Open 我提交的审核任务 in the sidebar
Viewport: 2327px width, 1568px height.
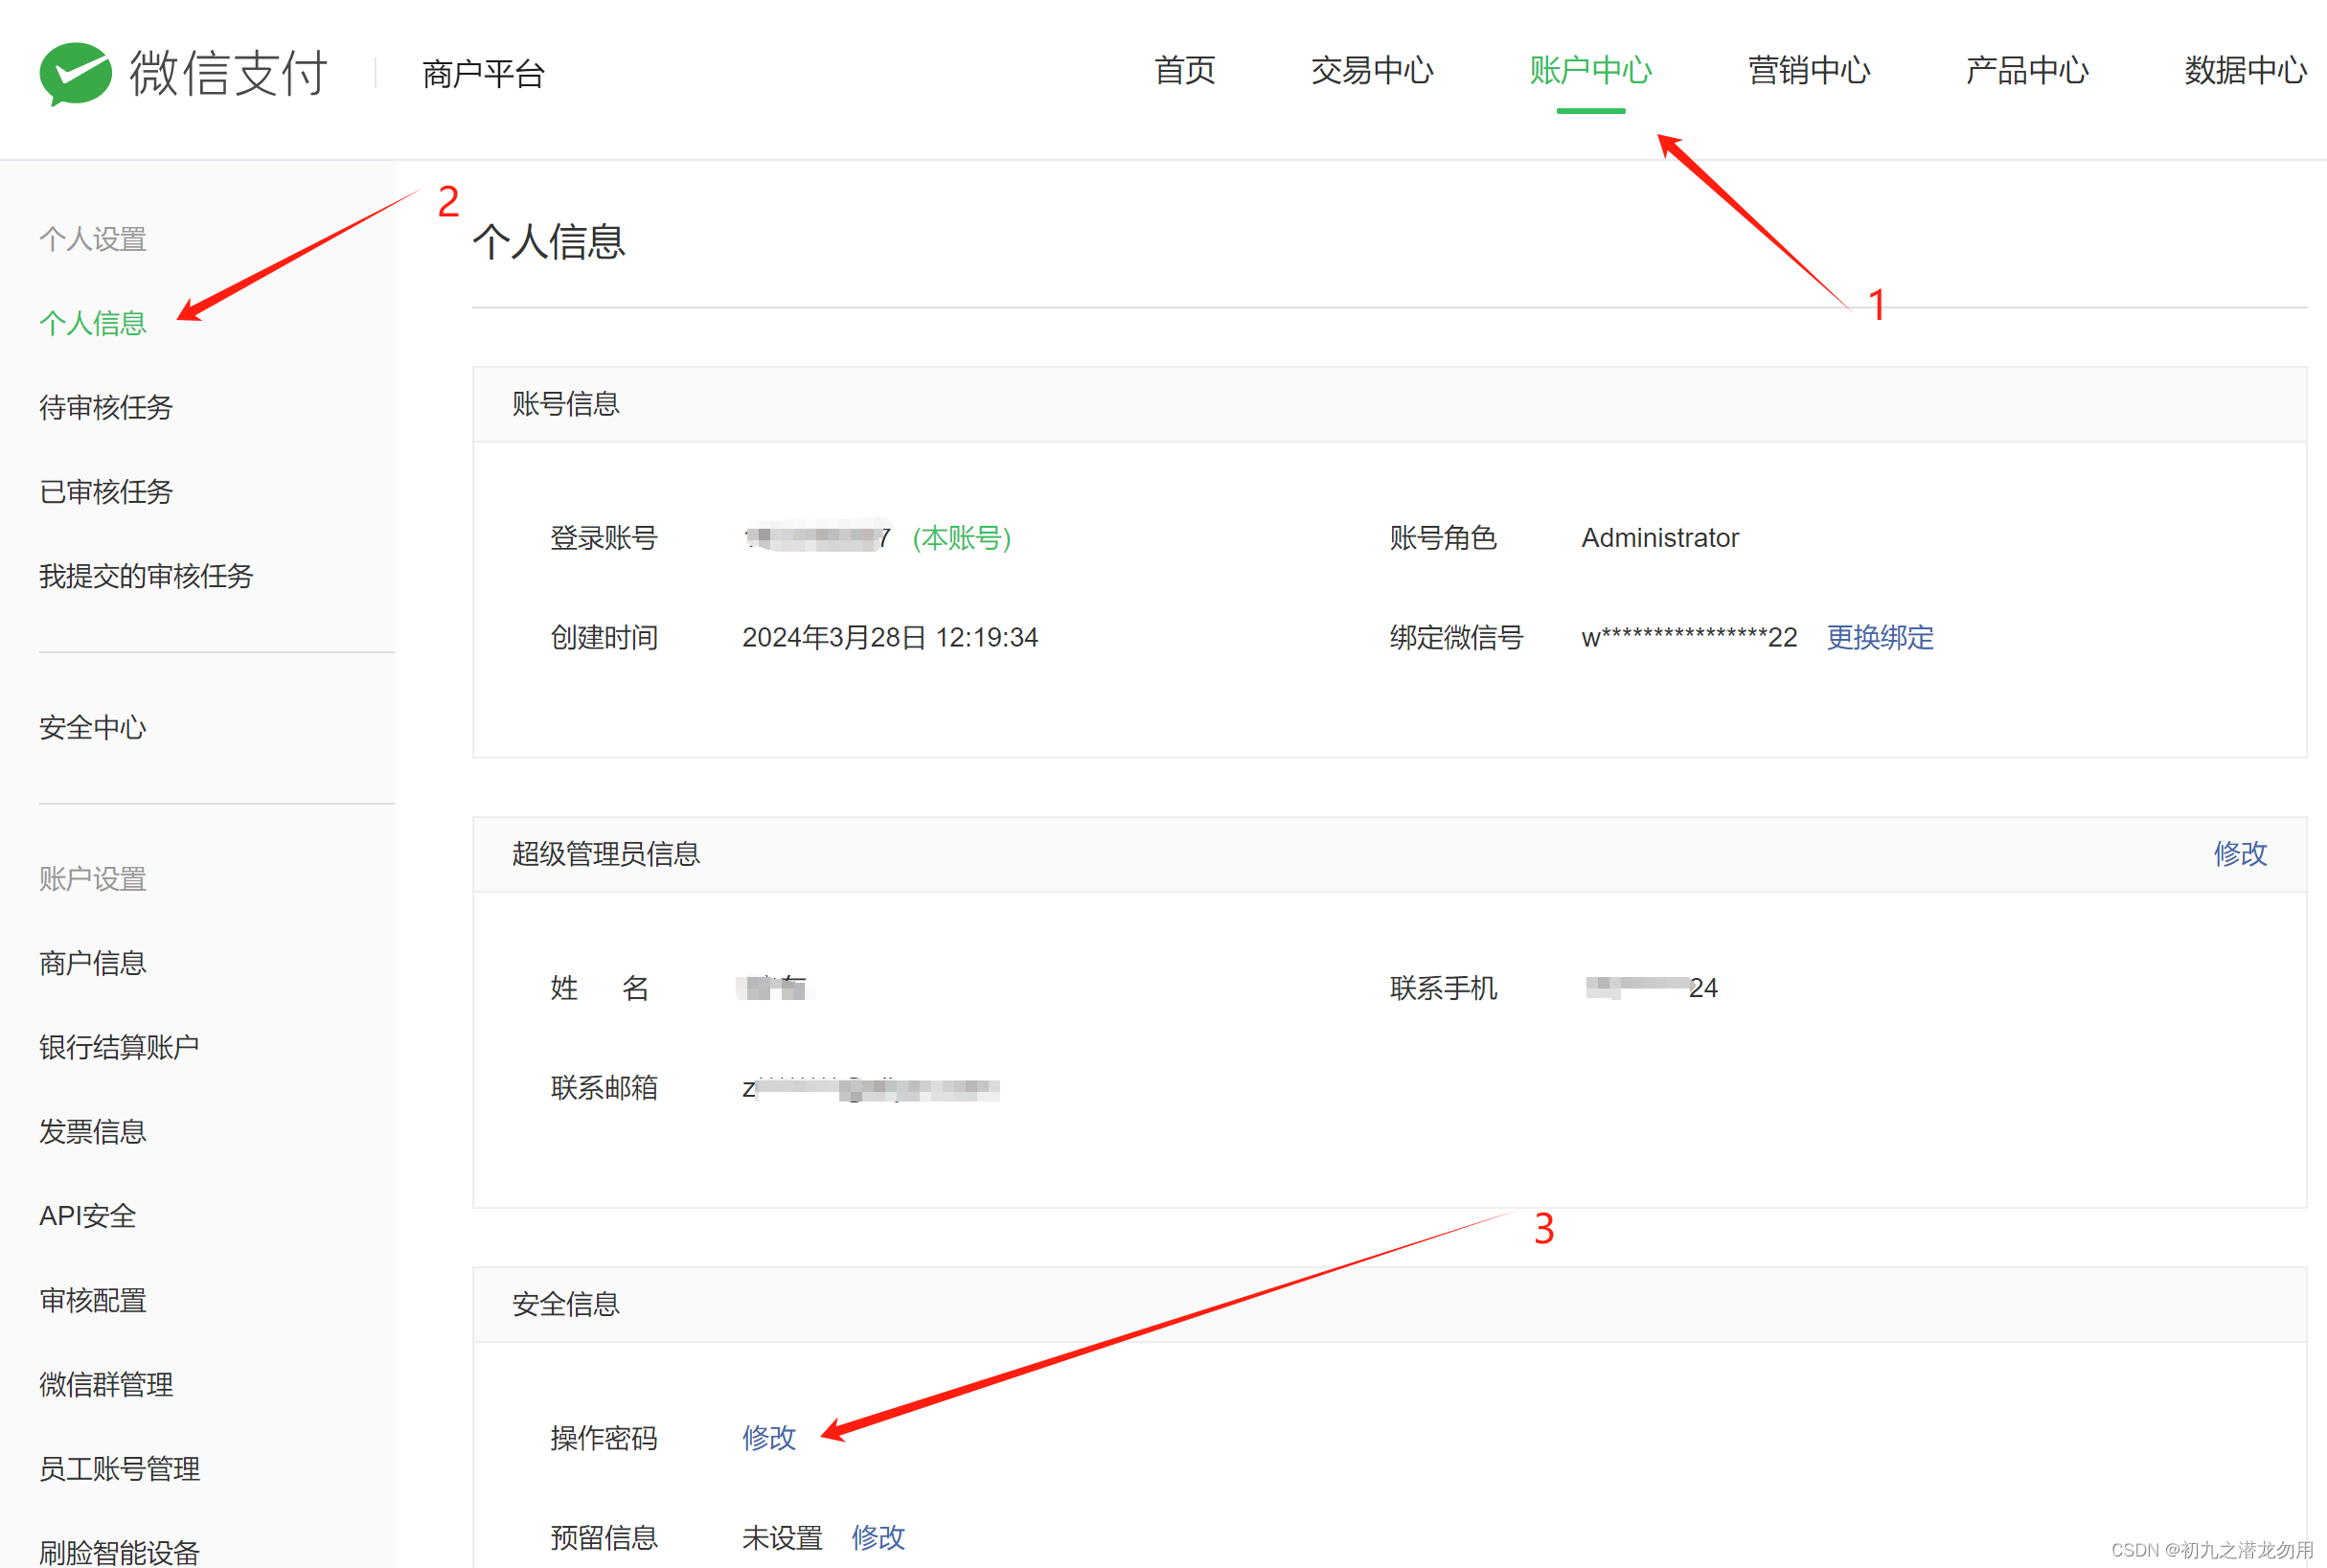coord(146,576)
